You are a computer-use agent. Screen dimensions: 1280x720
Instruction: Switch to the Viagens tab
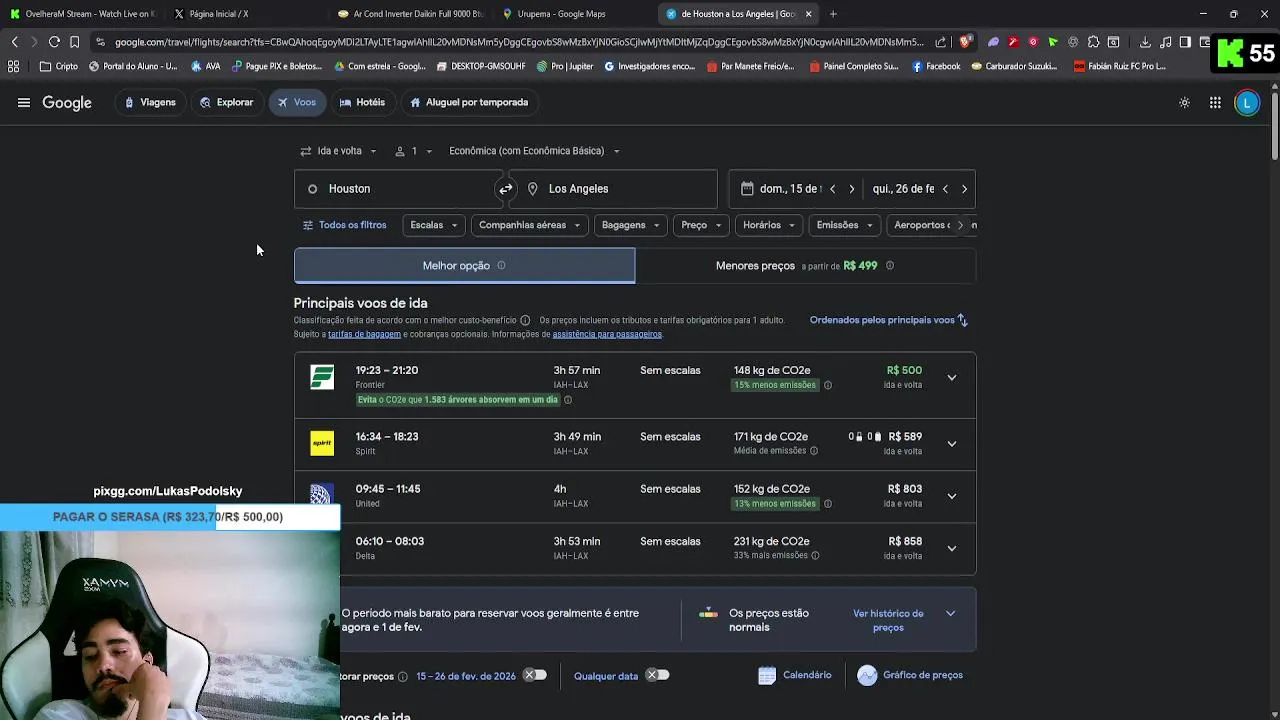[x=150, y=102]
